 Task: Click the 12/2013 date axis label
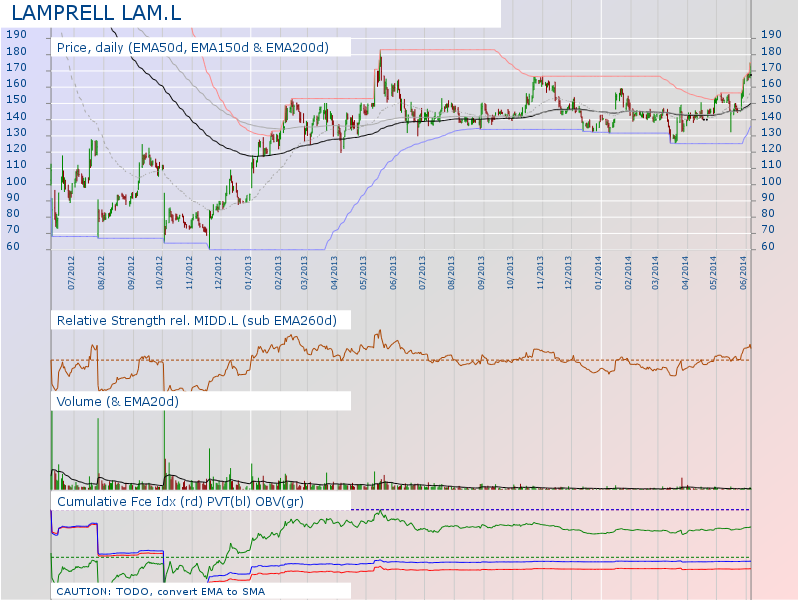click(x=568, y=273)
